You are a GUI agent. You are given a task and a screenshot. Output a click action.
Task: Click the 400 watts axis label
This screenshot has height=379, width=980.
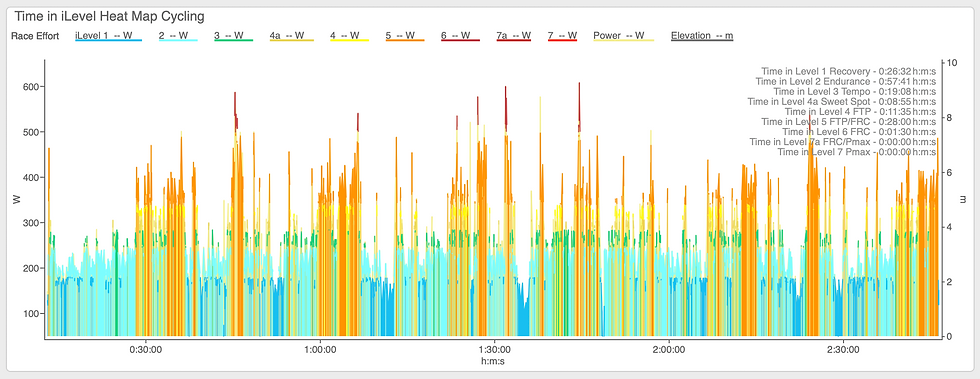[32, 178]
